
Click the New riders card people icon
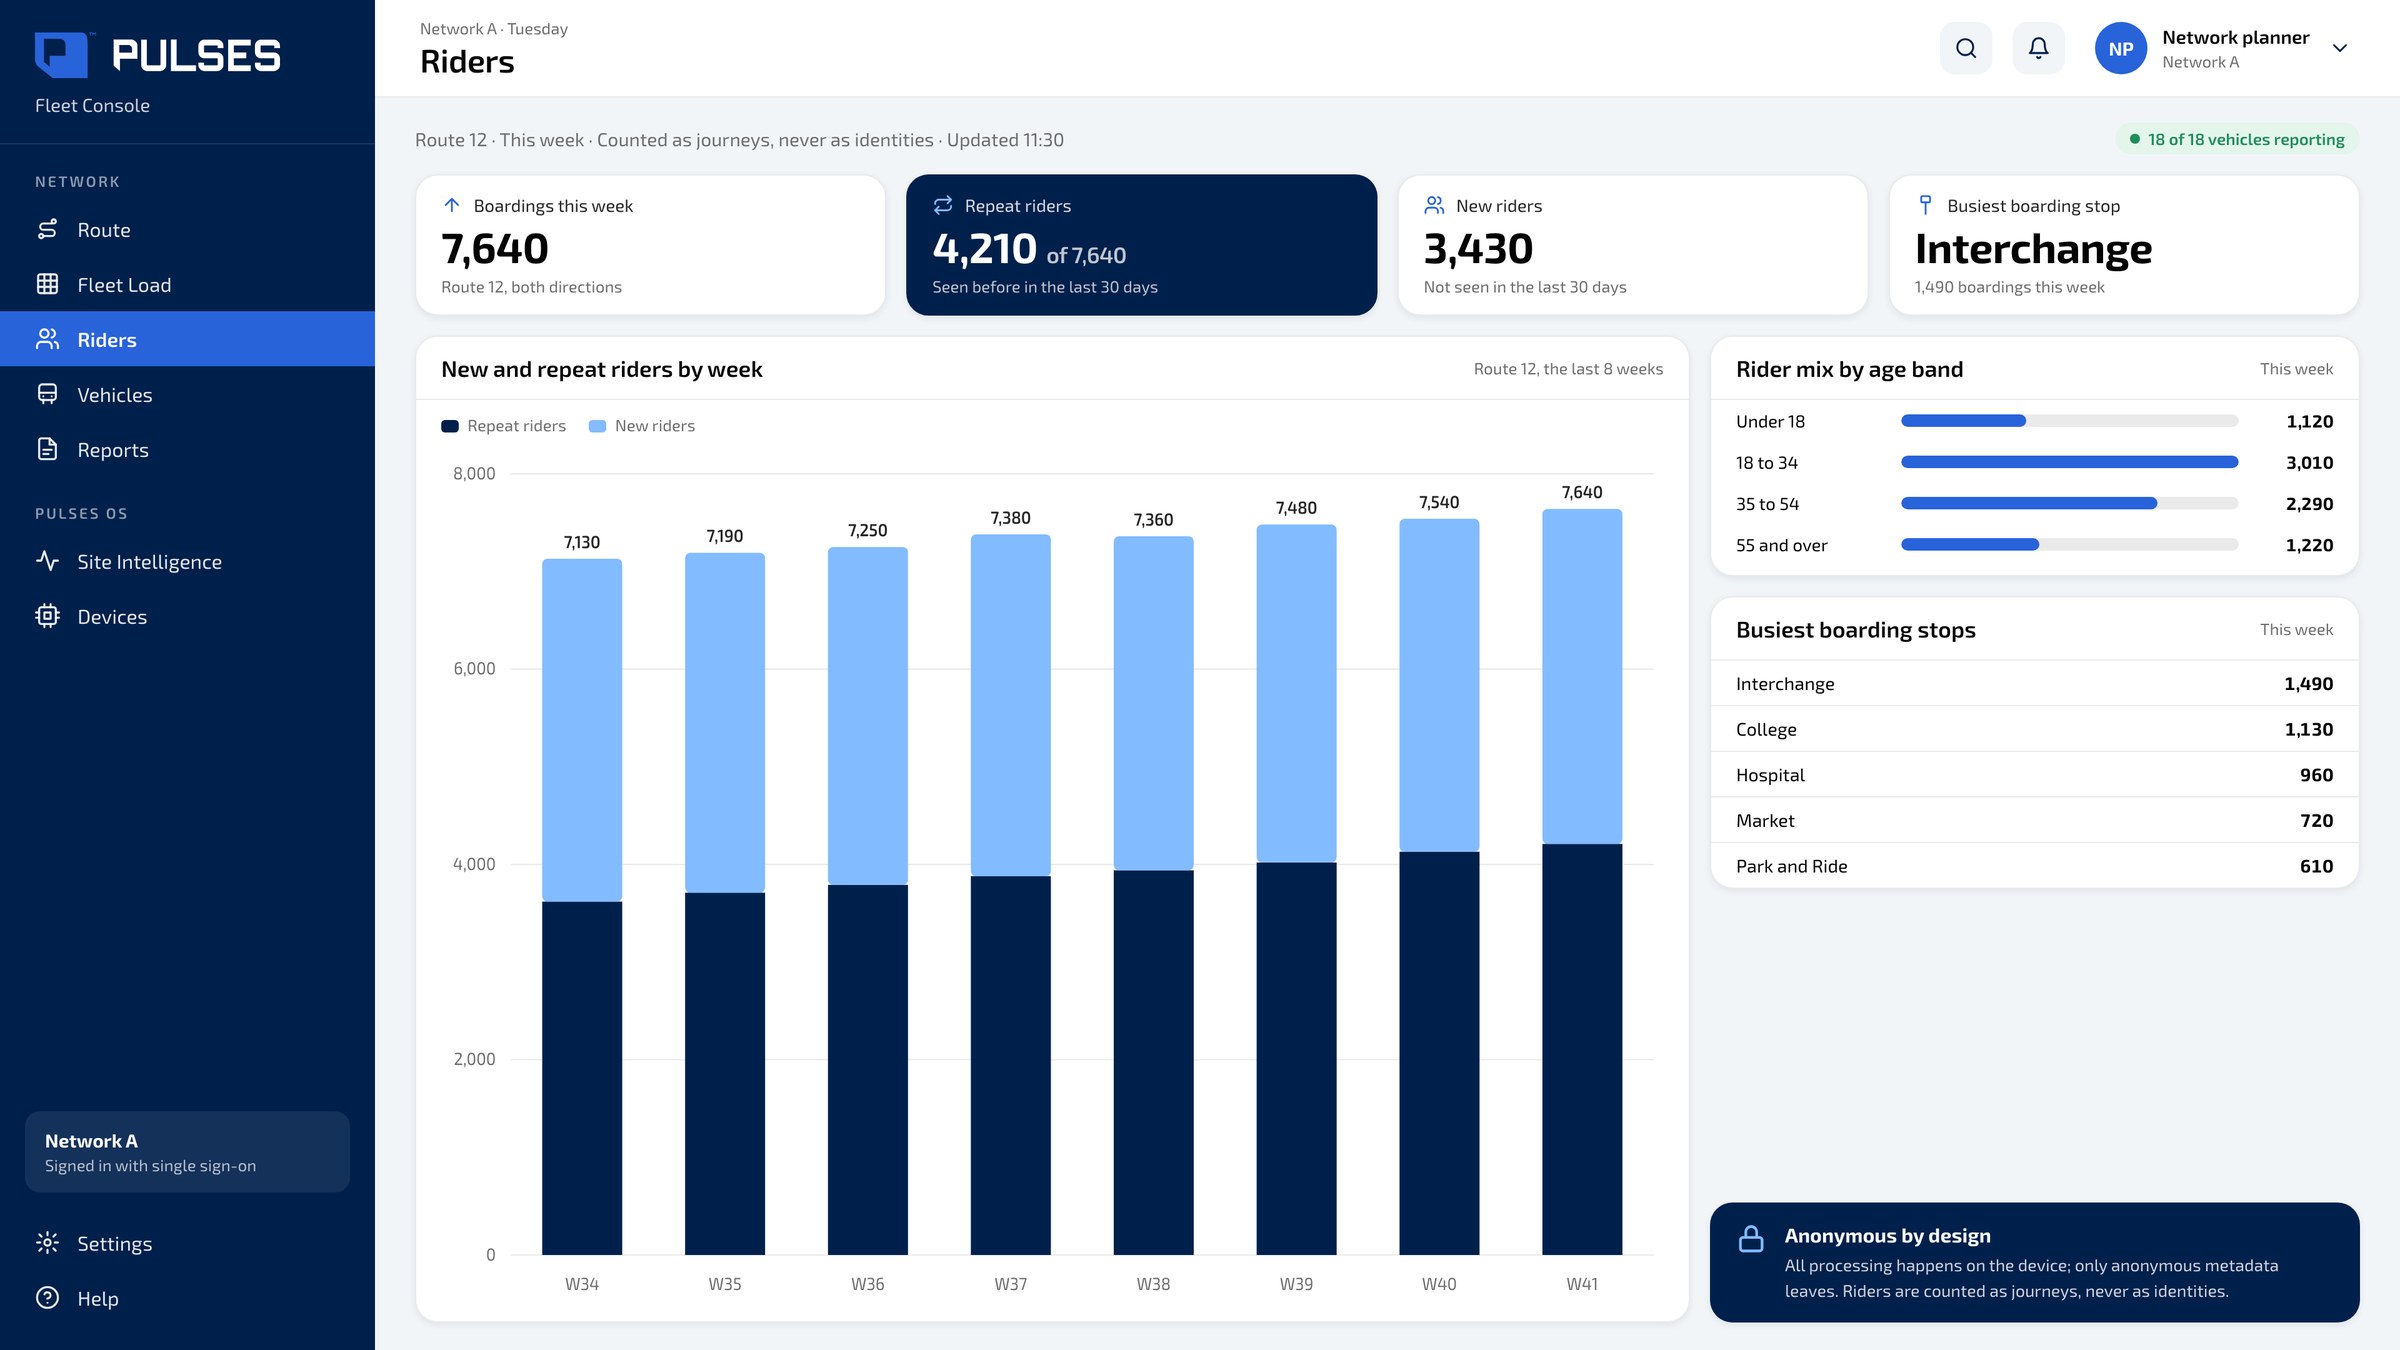coord(1434,206)
